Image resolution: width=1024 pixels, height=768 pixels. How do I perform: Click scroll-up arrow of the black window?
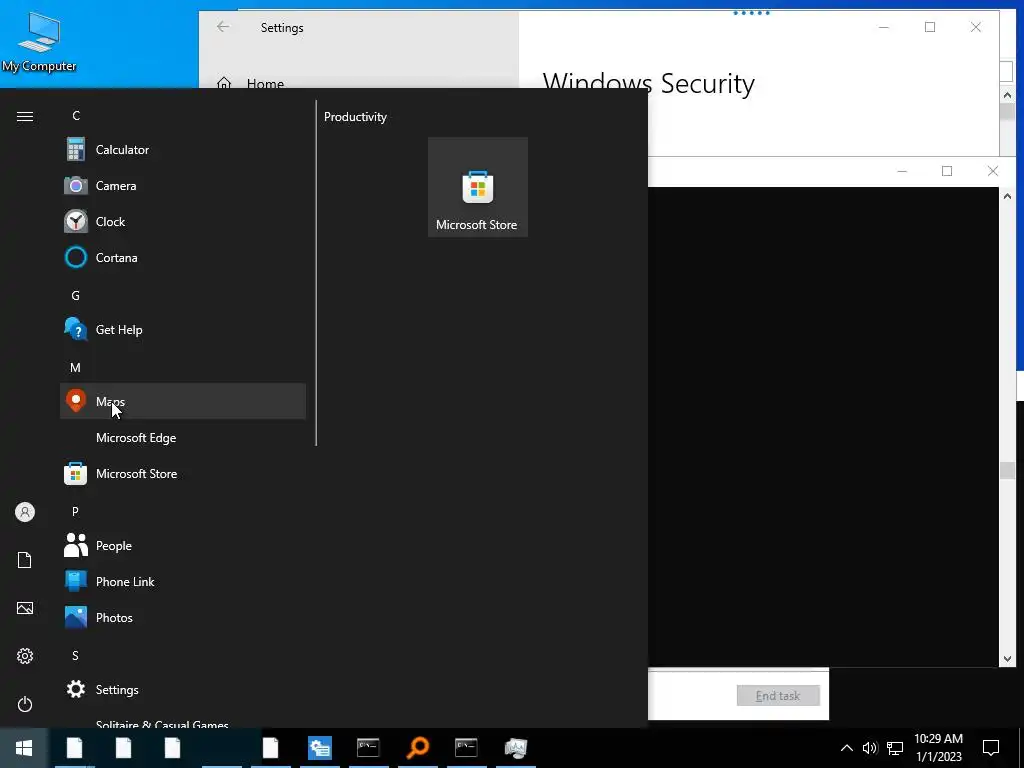point(1007,196)
